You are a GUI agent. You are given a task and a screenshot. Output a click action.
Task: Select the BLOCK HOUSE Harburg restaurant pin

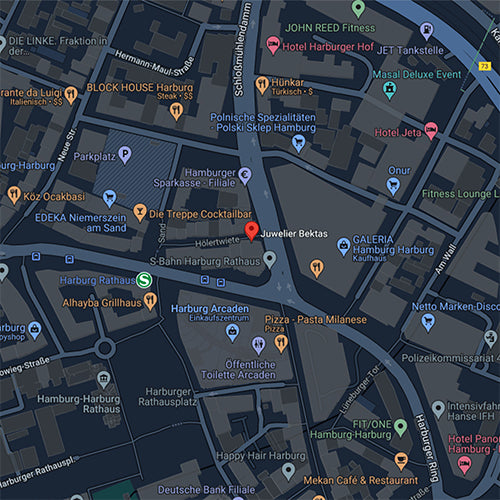tap(176, 111)
